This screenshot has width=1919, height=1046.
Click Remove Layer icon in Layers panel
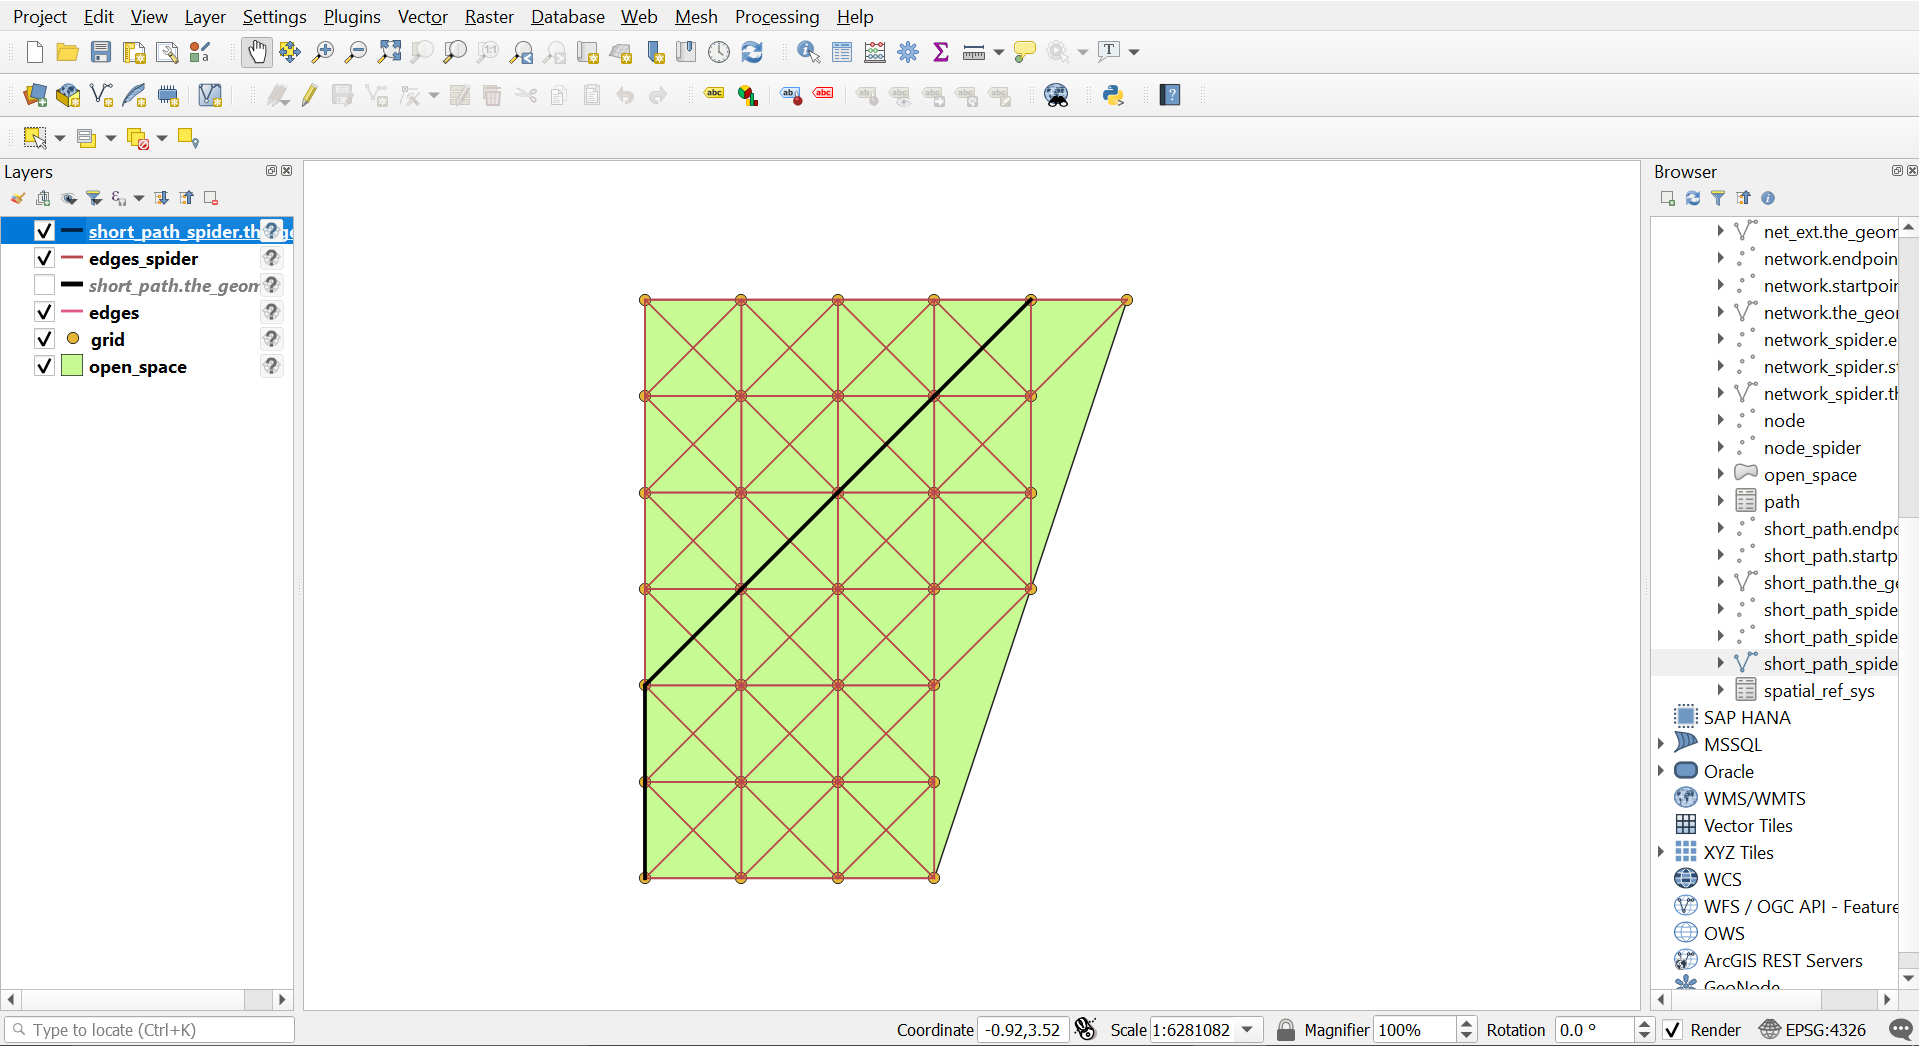coord(211,198)
